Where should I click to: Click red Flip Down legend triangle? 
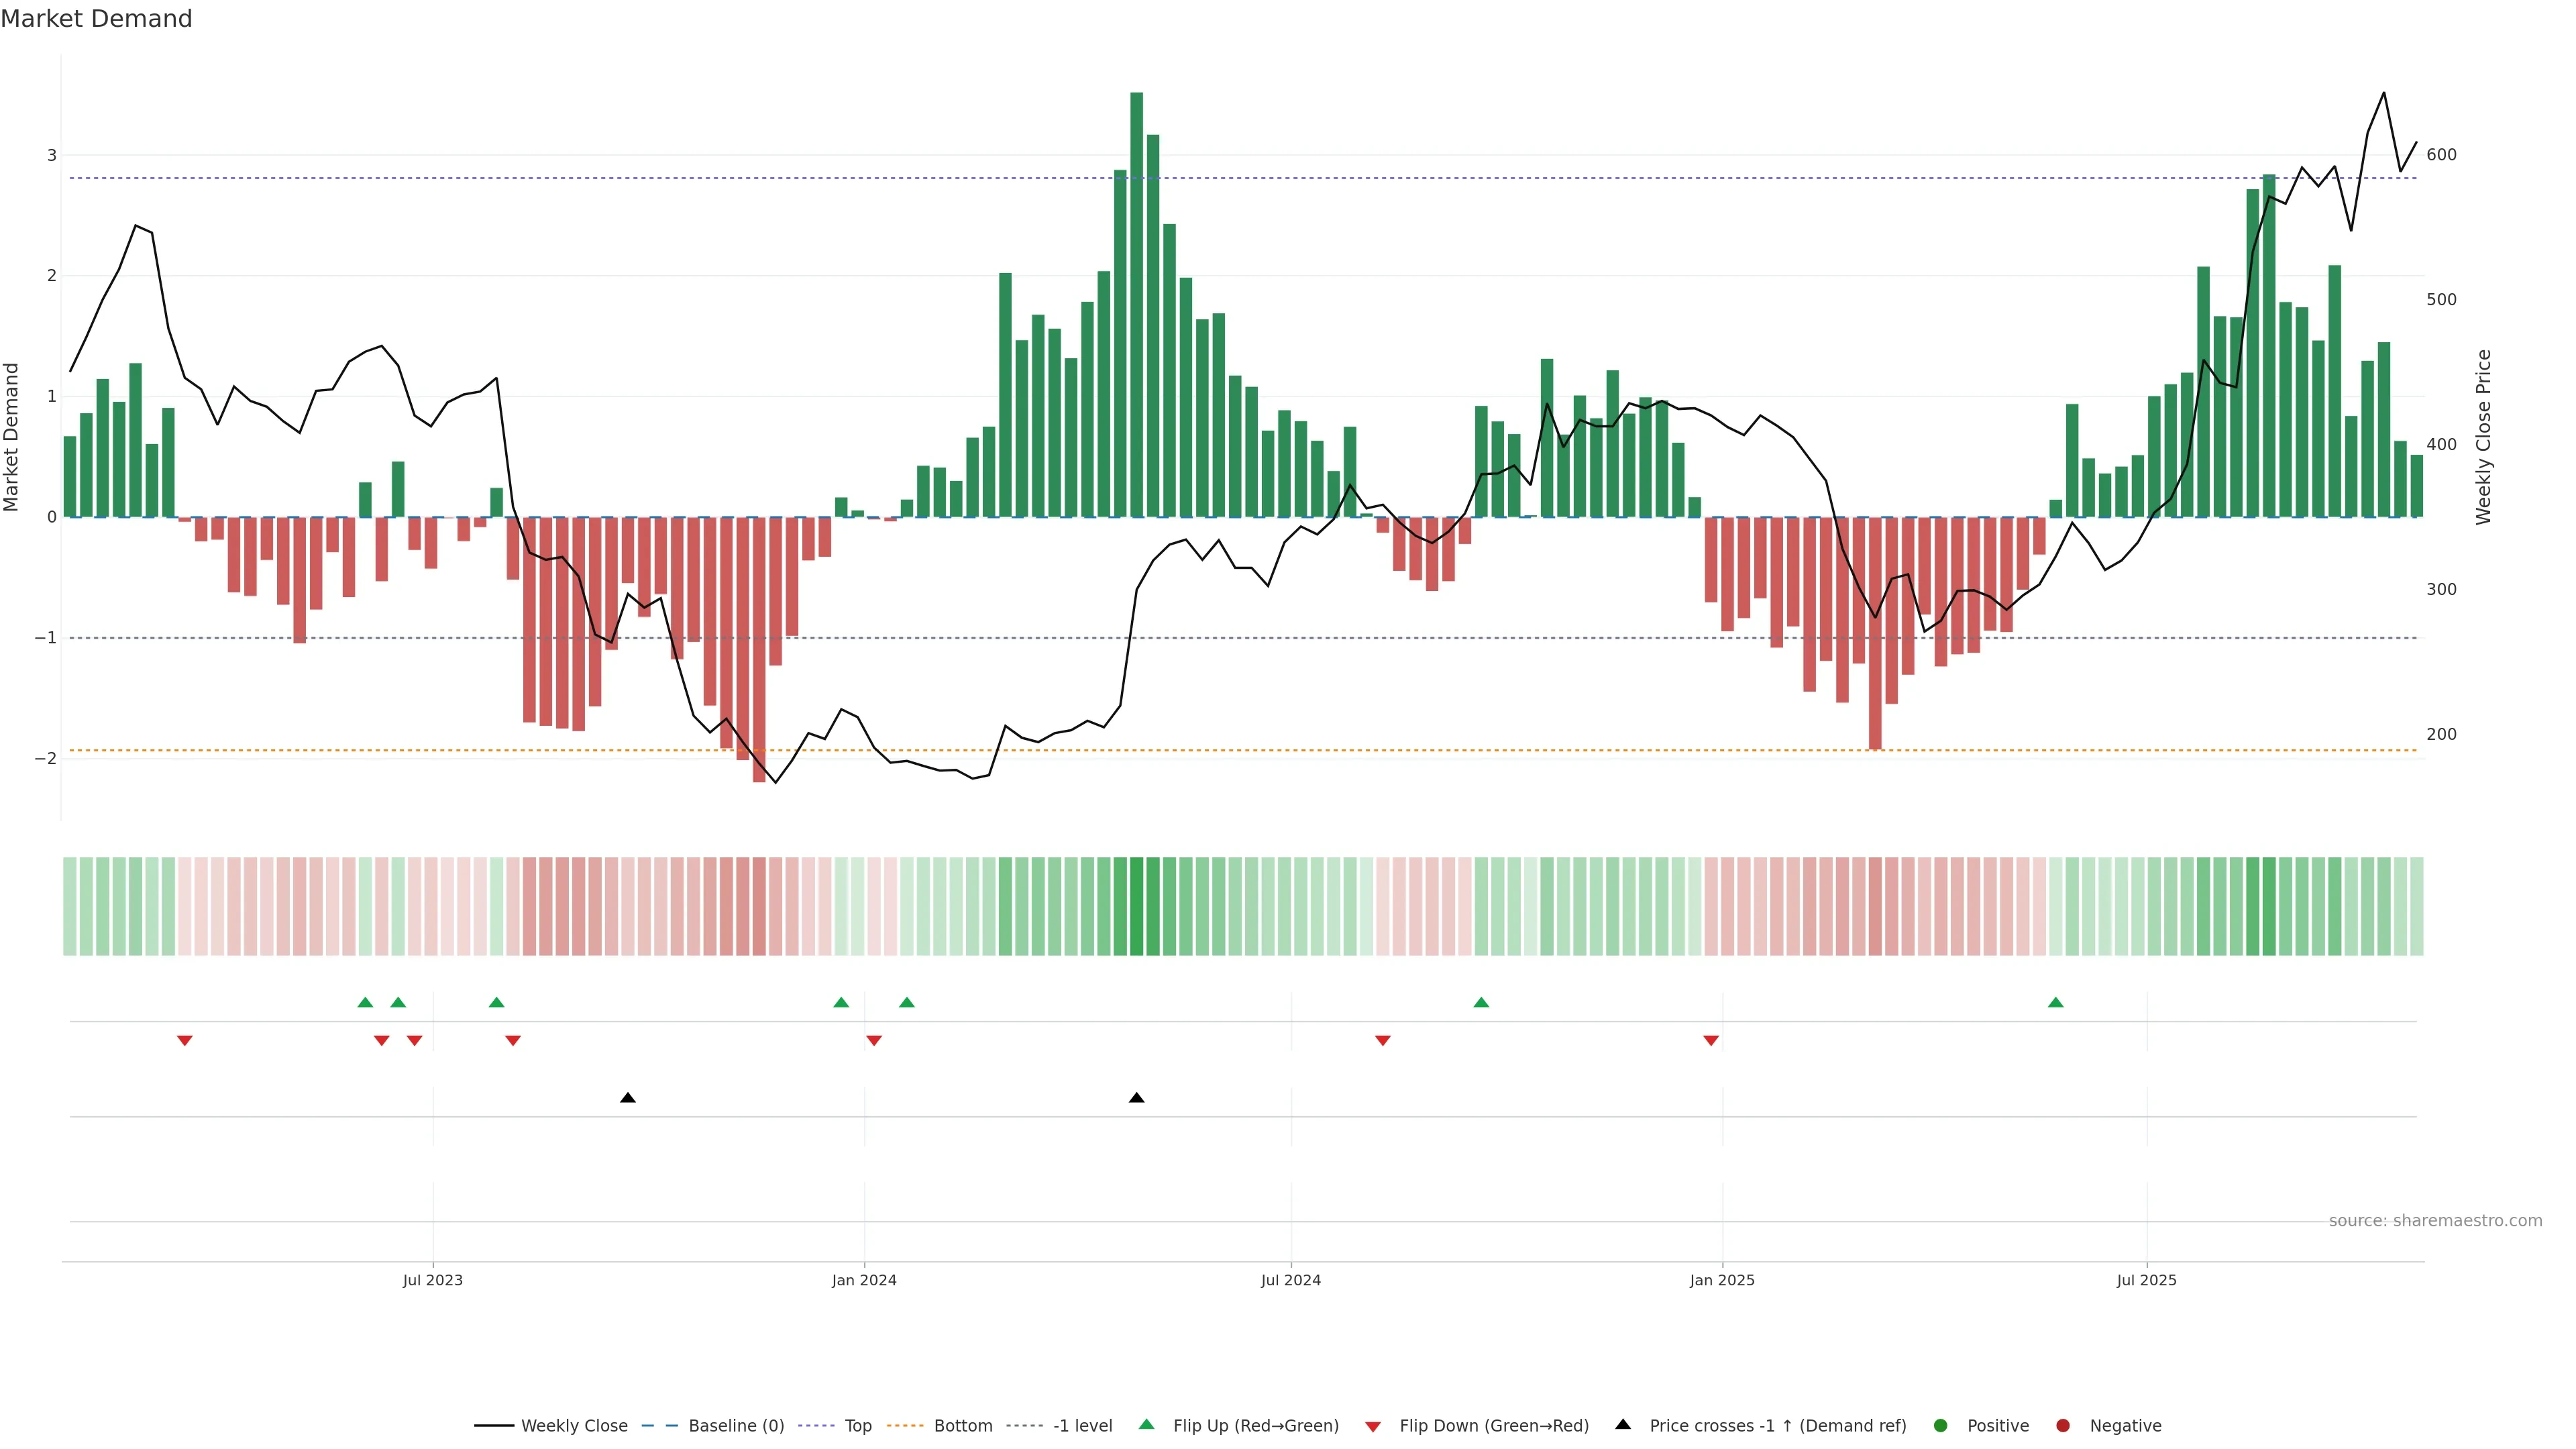click(x=1373, y=1427)
